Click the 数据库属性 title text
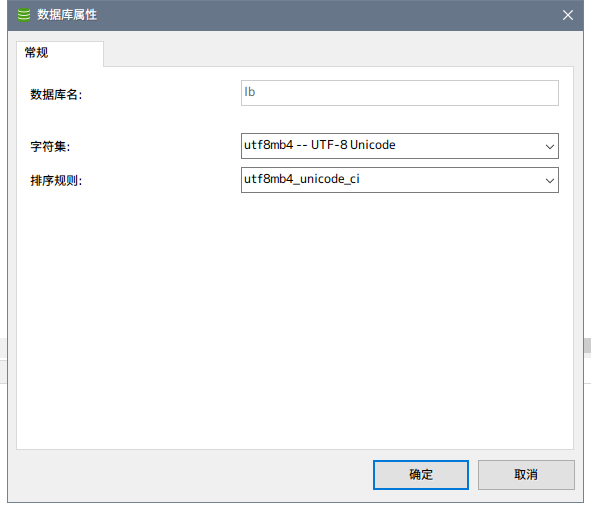This screenshot has width=591, height=510. 67,15
